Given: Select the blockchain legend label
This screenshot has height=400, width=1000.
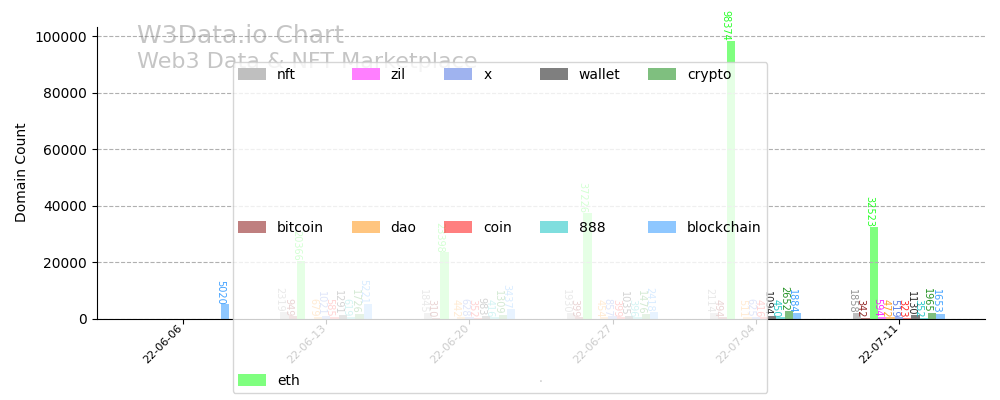Looking at the screenshot, I should [x=723, y=227].
